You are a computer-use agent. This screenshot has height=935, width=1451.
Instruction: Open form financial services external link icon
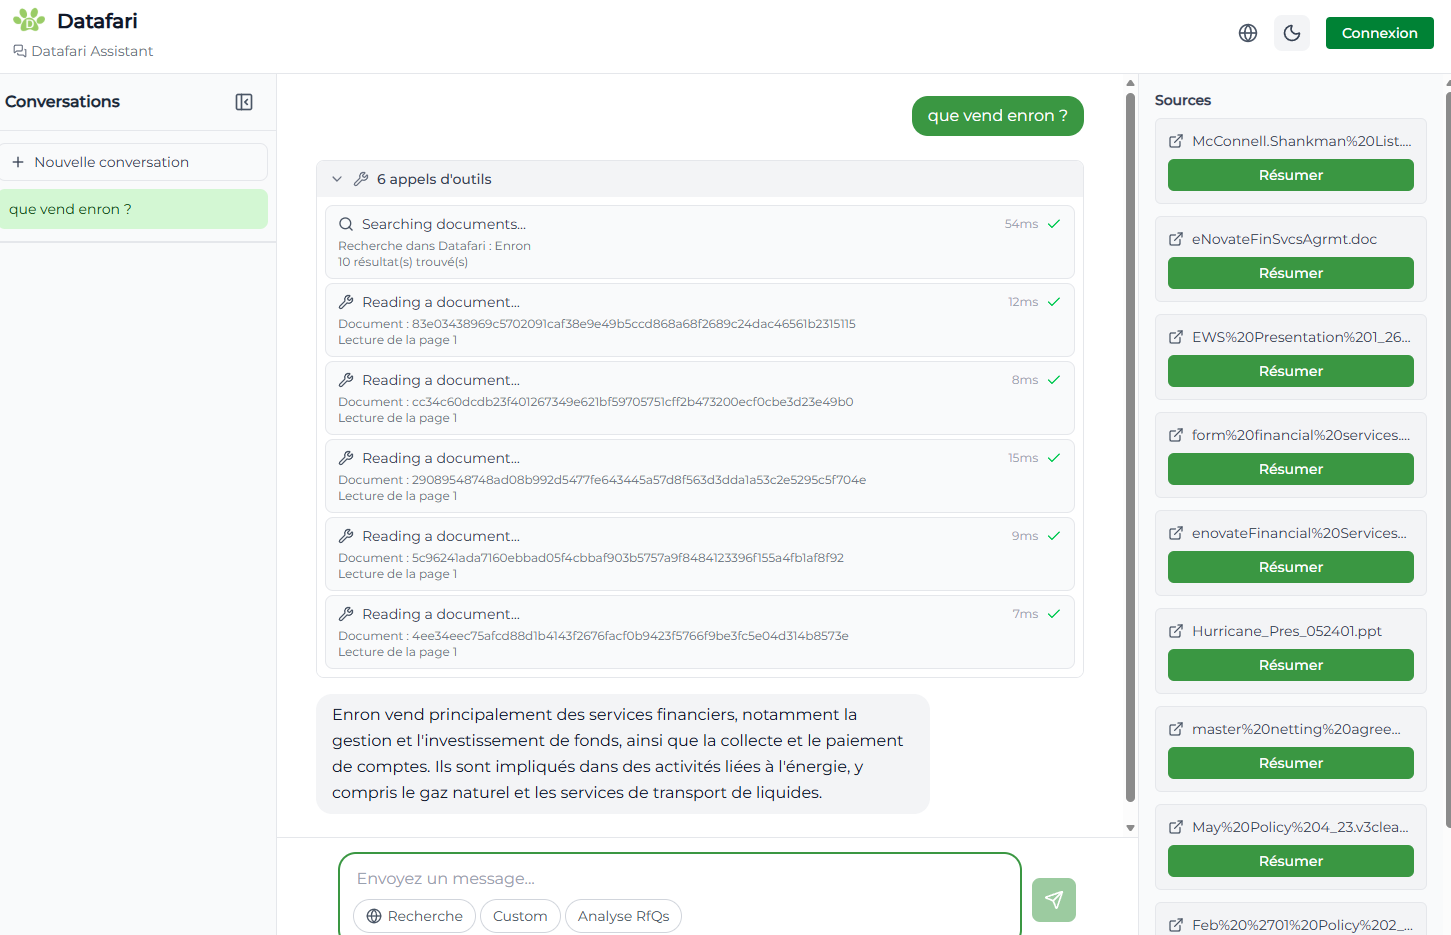click(1176, 435)
